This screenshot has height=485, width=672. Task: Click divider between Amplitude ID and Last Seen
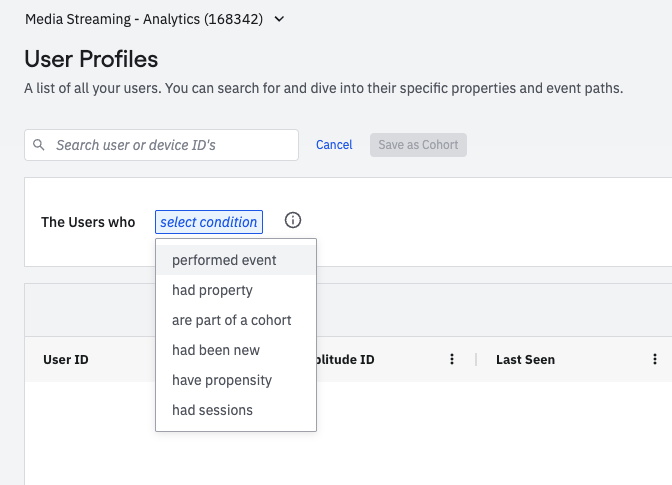pos(476,360)
